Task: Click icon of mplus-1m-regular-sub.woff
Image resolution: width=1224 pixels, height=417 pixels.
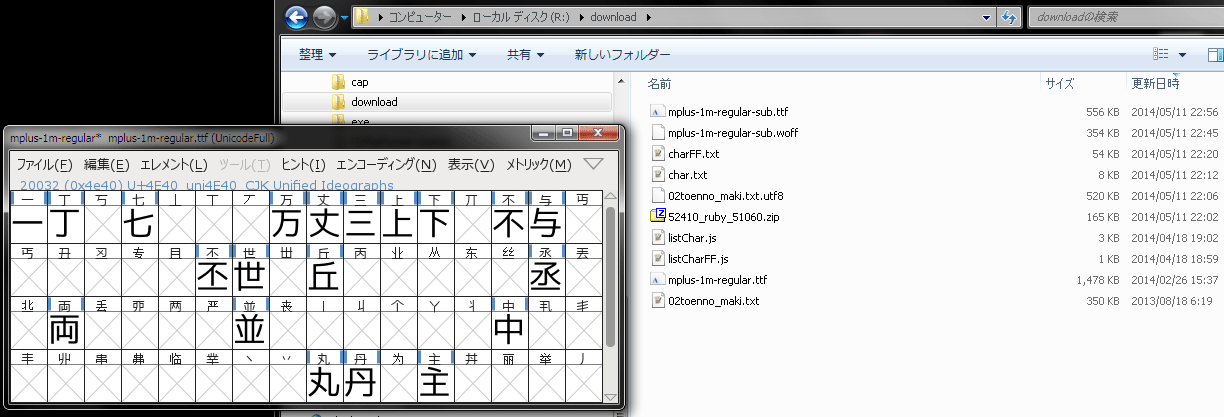Action: click(x=657, y=132)
